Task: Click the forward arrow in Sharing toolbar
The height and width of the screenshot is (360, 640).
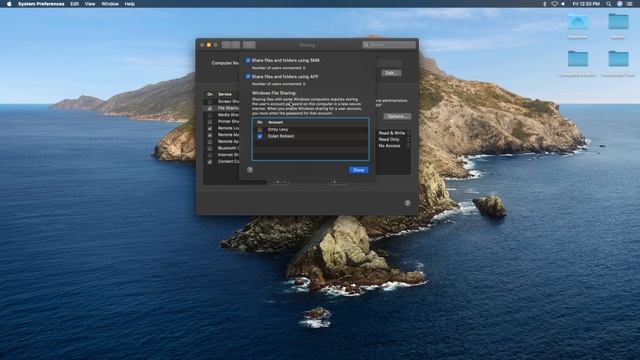Action: point(236,44)
